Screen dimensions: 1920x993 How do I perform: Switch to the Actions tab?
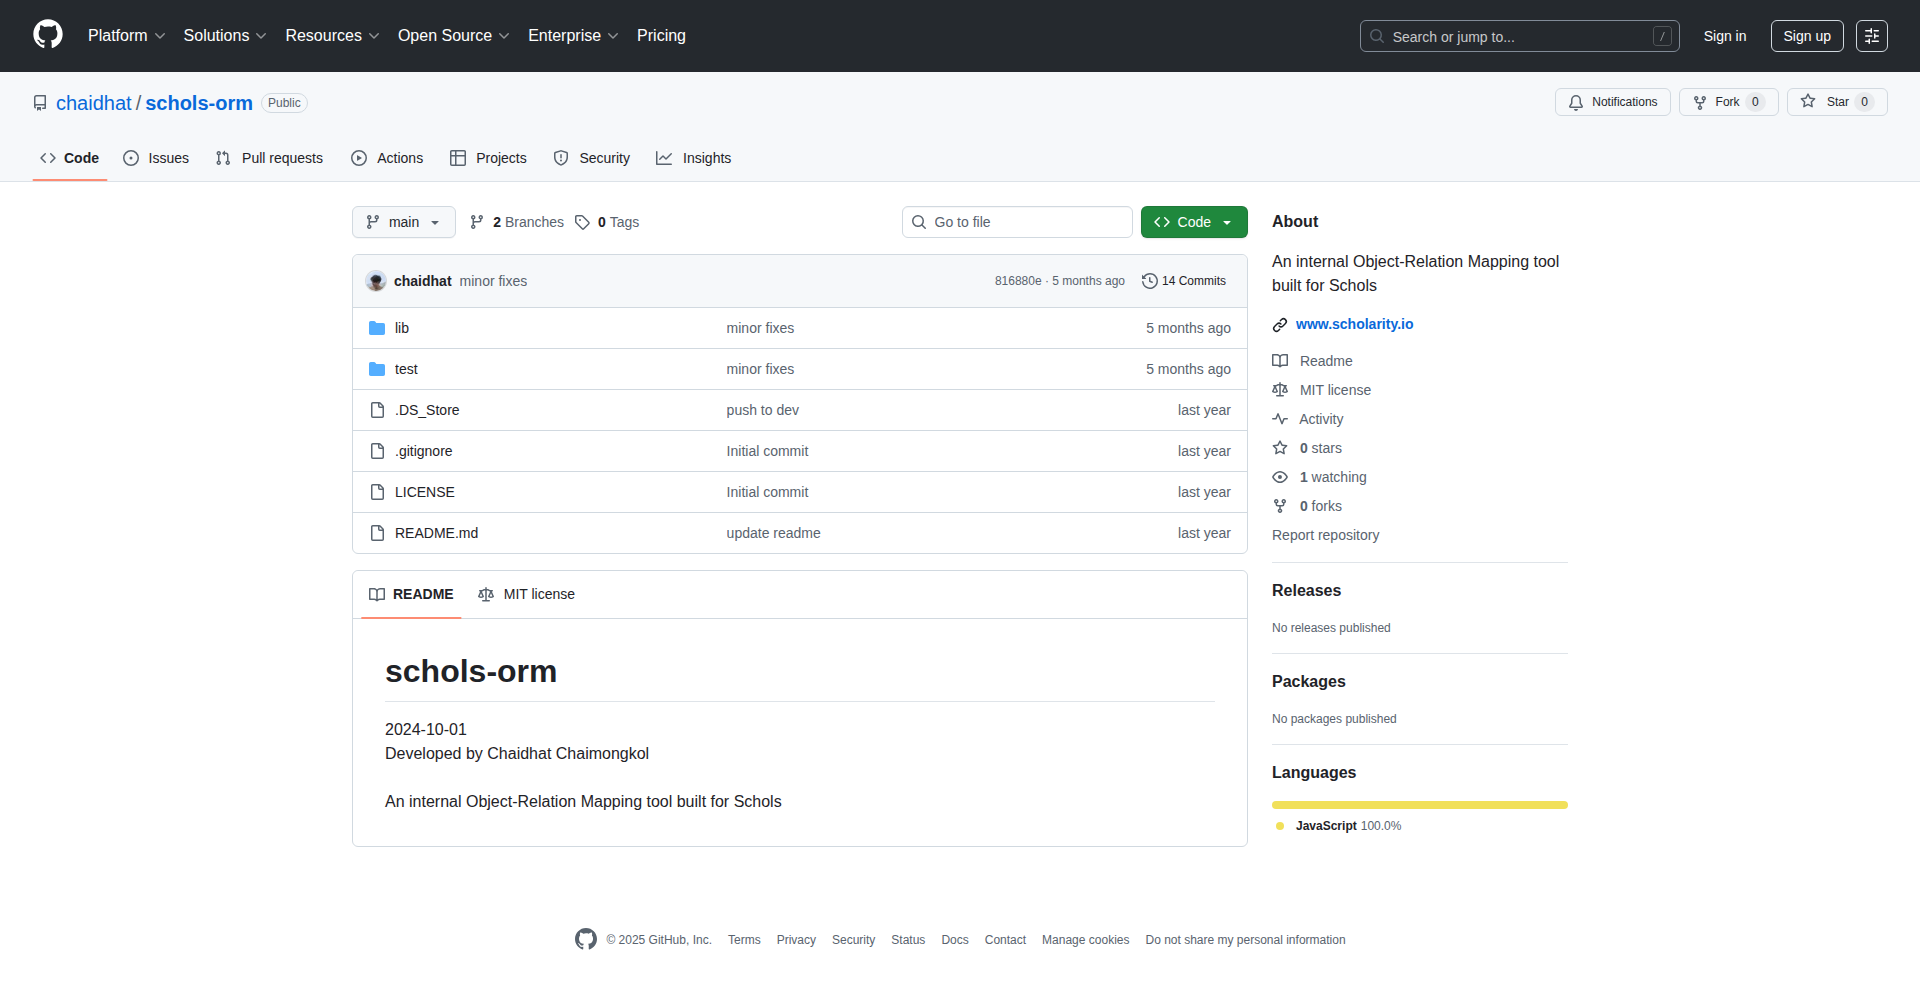(x=388, y=158)
